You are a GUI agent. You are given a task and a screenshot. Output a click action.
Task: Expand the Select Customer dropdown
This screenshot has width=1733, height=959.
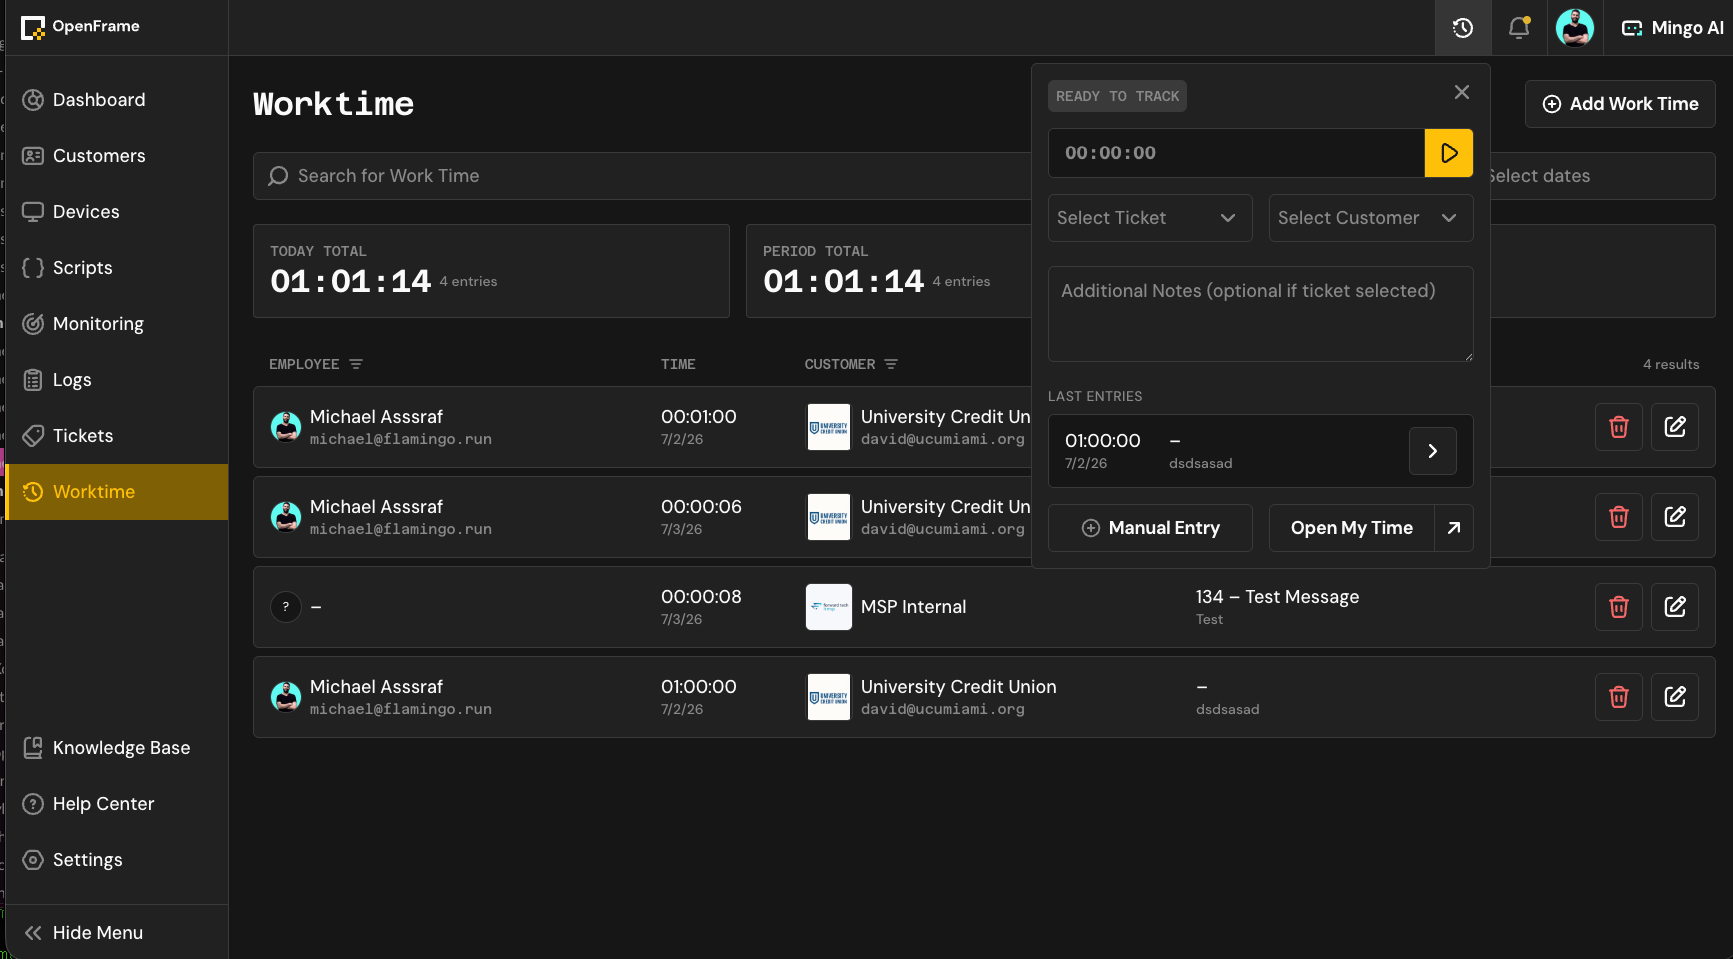pyautogui.click(x=1370, y=218)
